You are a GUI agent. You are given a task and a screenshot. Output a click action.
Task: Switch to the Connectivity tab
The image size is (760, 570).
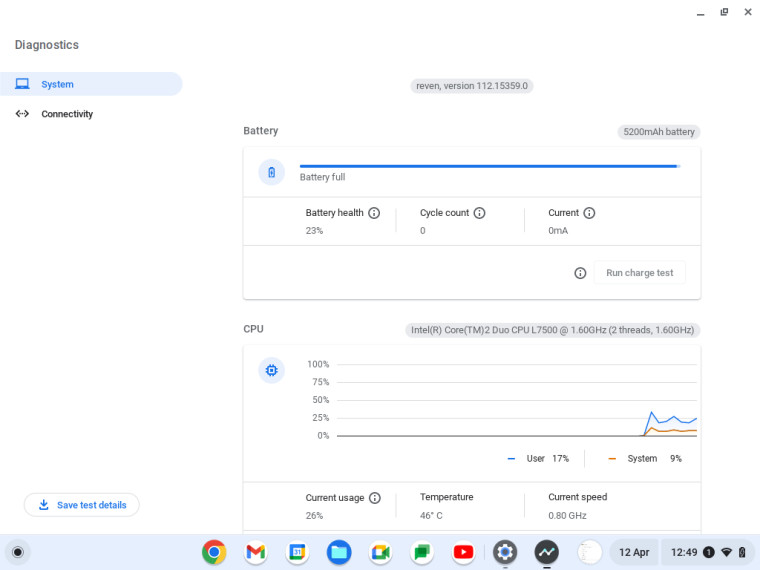point(67,114)
